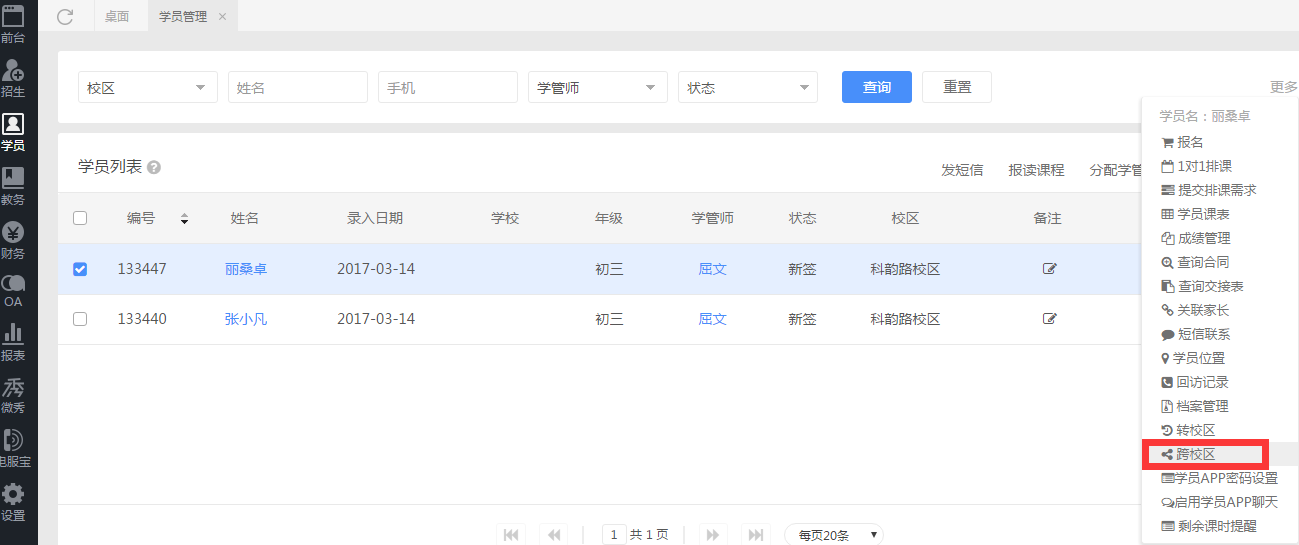Open the 前台 front desk sidebar icon
This screenshot has height=545, width=1299.
13,22
